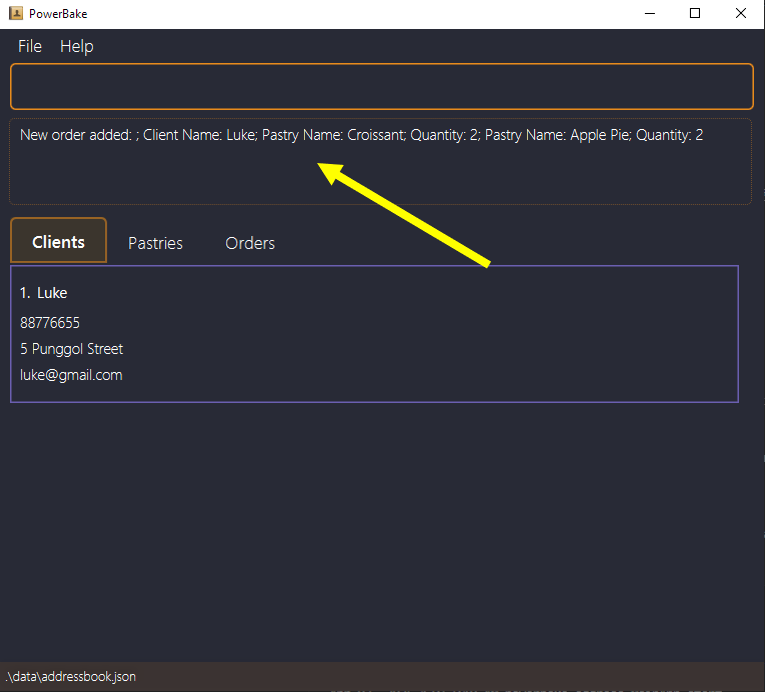Screen dimensions: 765x692
Task: Select the Clients tab
Action: pyautogui.click(x=58, y=242)
